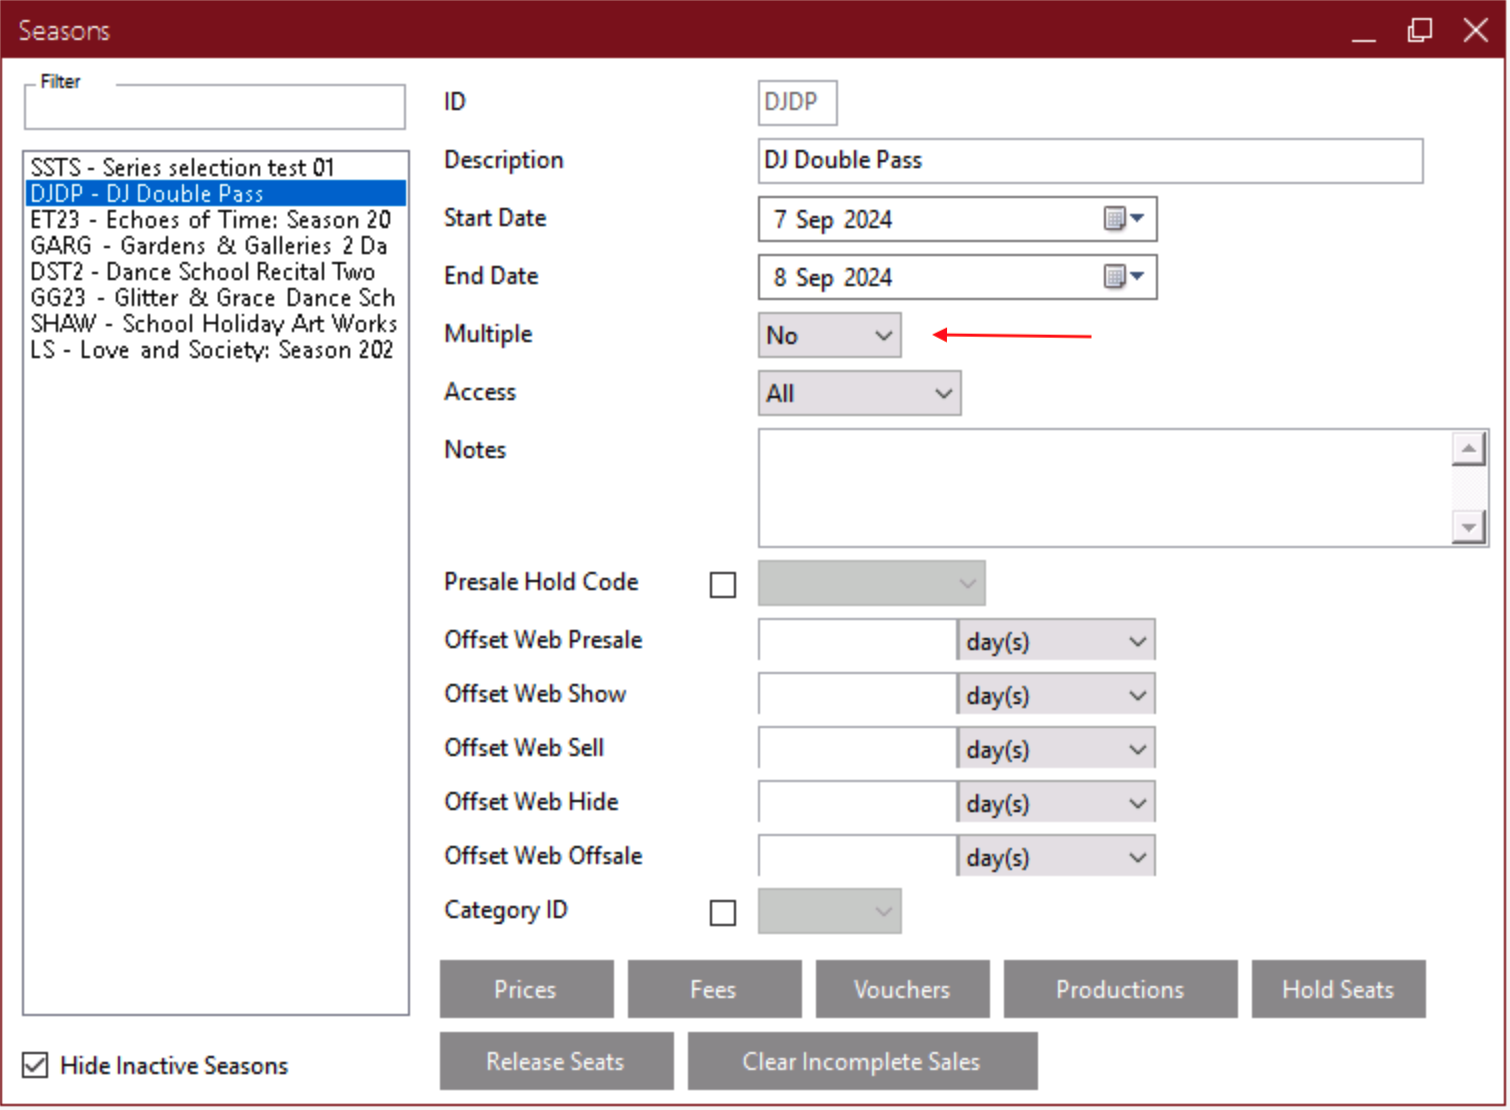Click the End Date value 8 Sep 2024

(832, 277)
